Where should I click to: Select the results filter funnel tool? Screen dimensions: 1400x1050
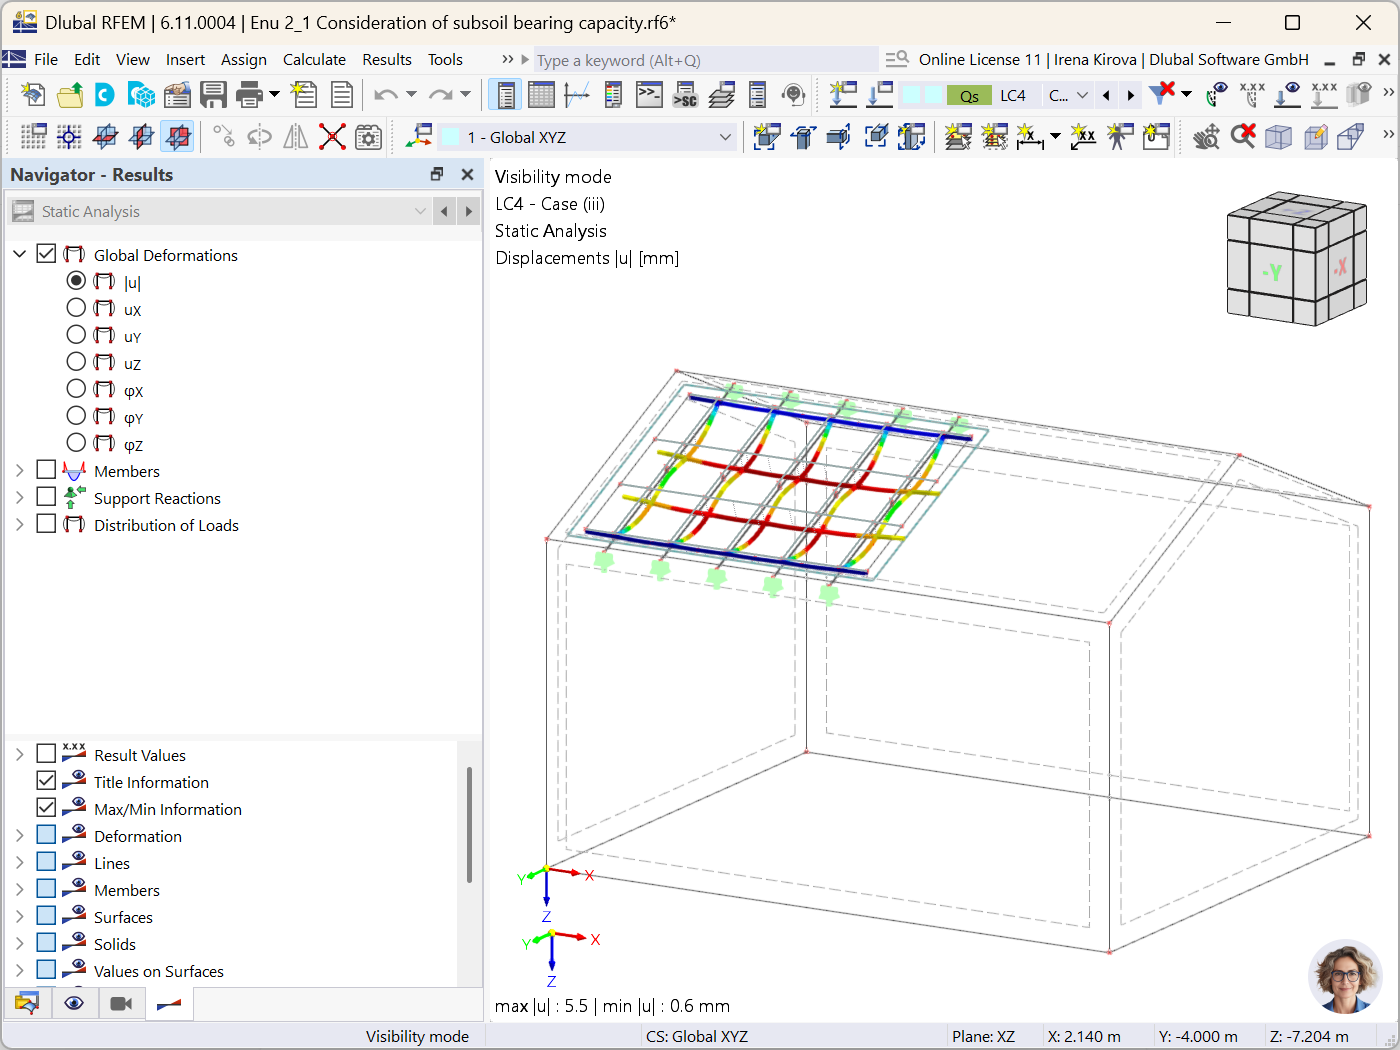pos(1163,94)
